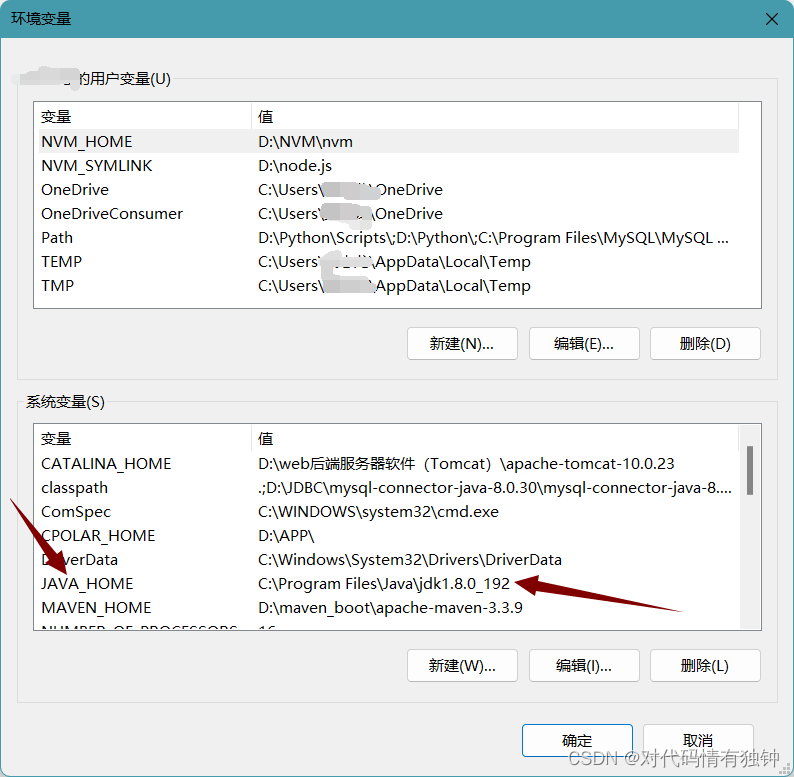794x777 pixels.
Task: Click the apache-tomcat-10.0.23 value
Action: [466, 463]
